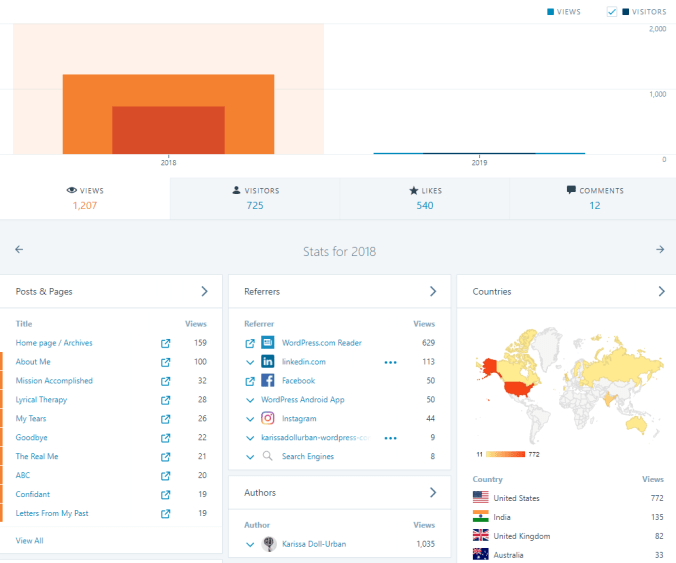The image size is (676, 563).
Task: Open the Lyrical Therapy post link
Action: click(41, 400)
